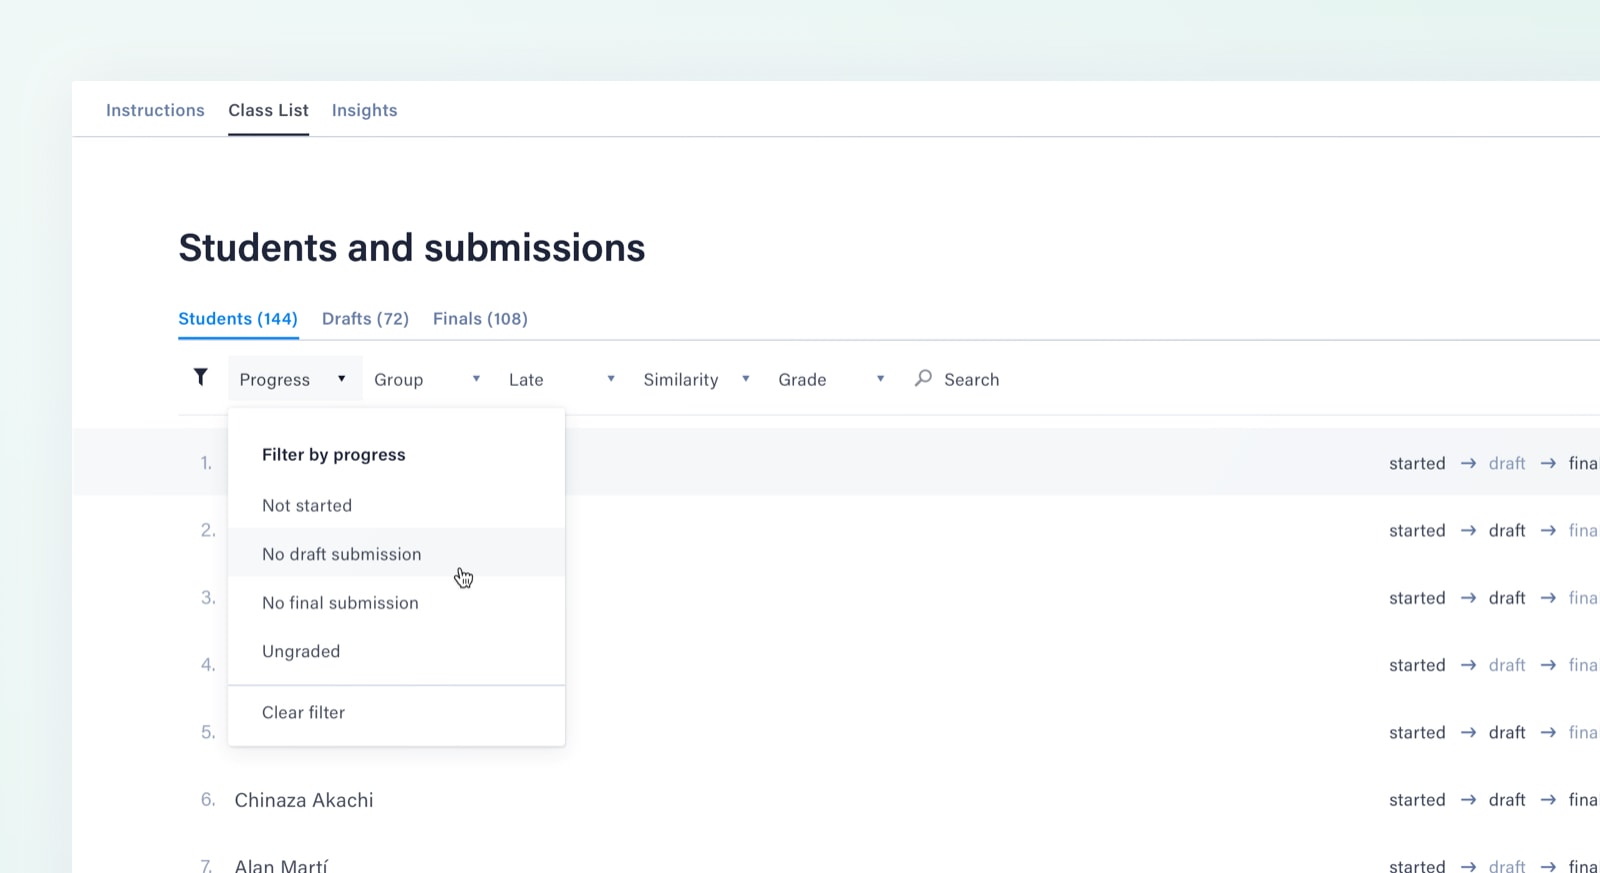Screen dimensions: 1600x873
Task: Open student Chinaza Akachi's row
Action: (304, 800)
